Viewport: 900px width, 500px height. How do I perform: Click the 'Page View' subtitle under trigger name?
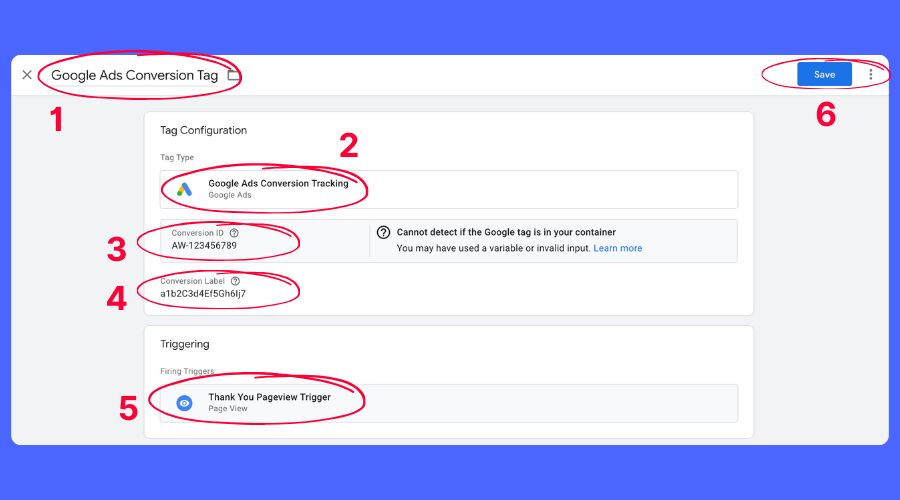click(x=228, y=409)
